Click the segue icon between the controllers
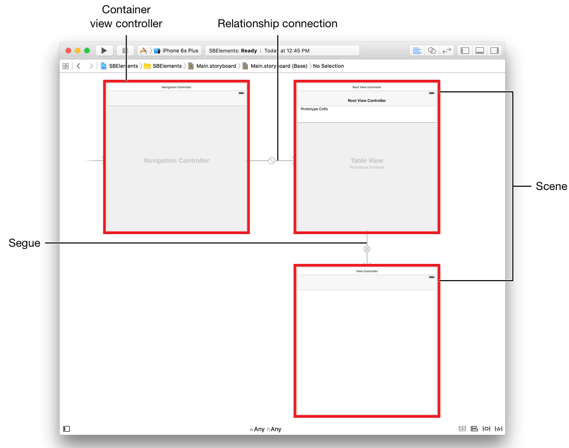 click(367, 249)
